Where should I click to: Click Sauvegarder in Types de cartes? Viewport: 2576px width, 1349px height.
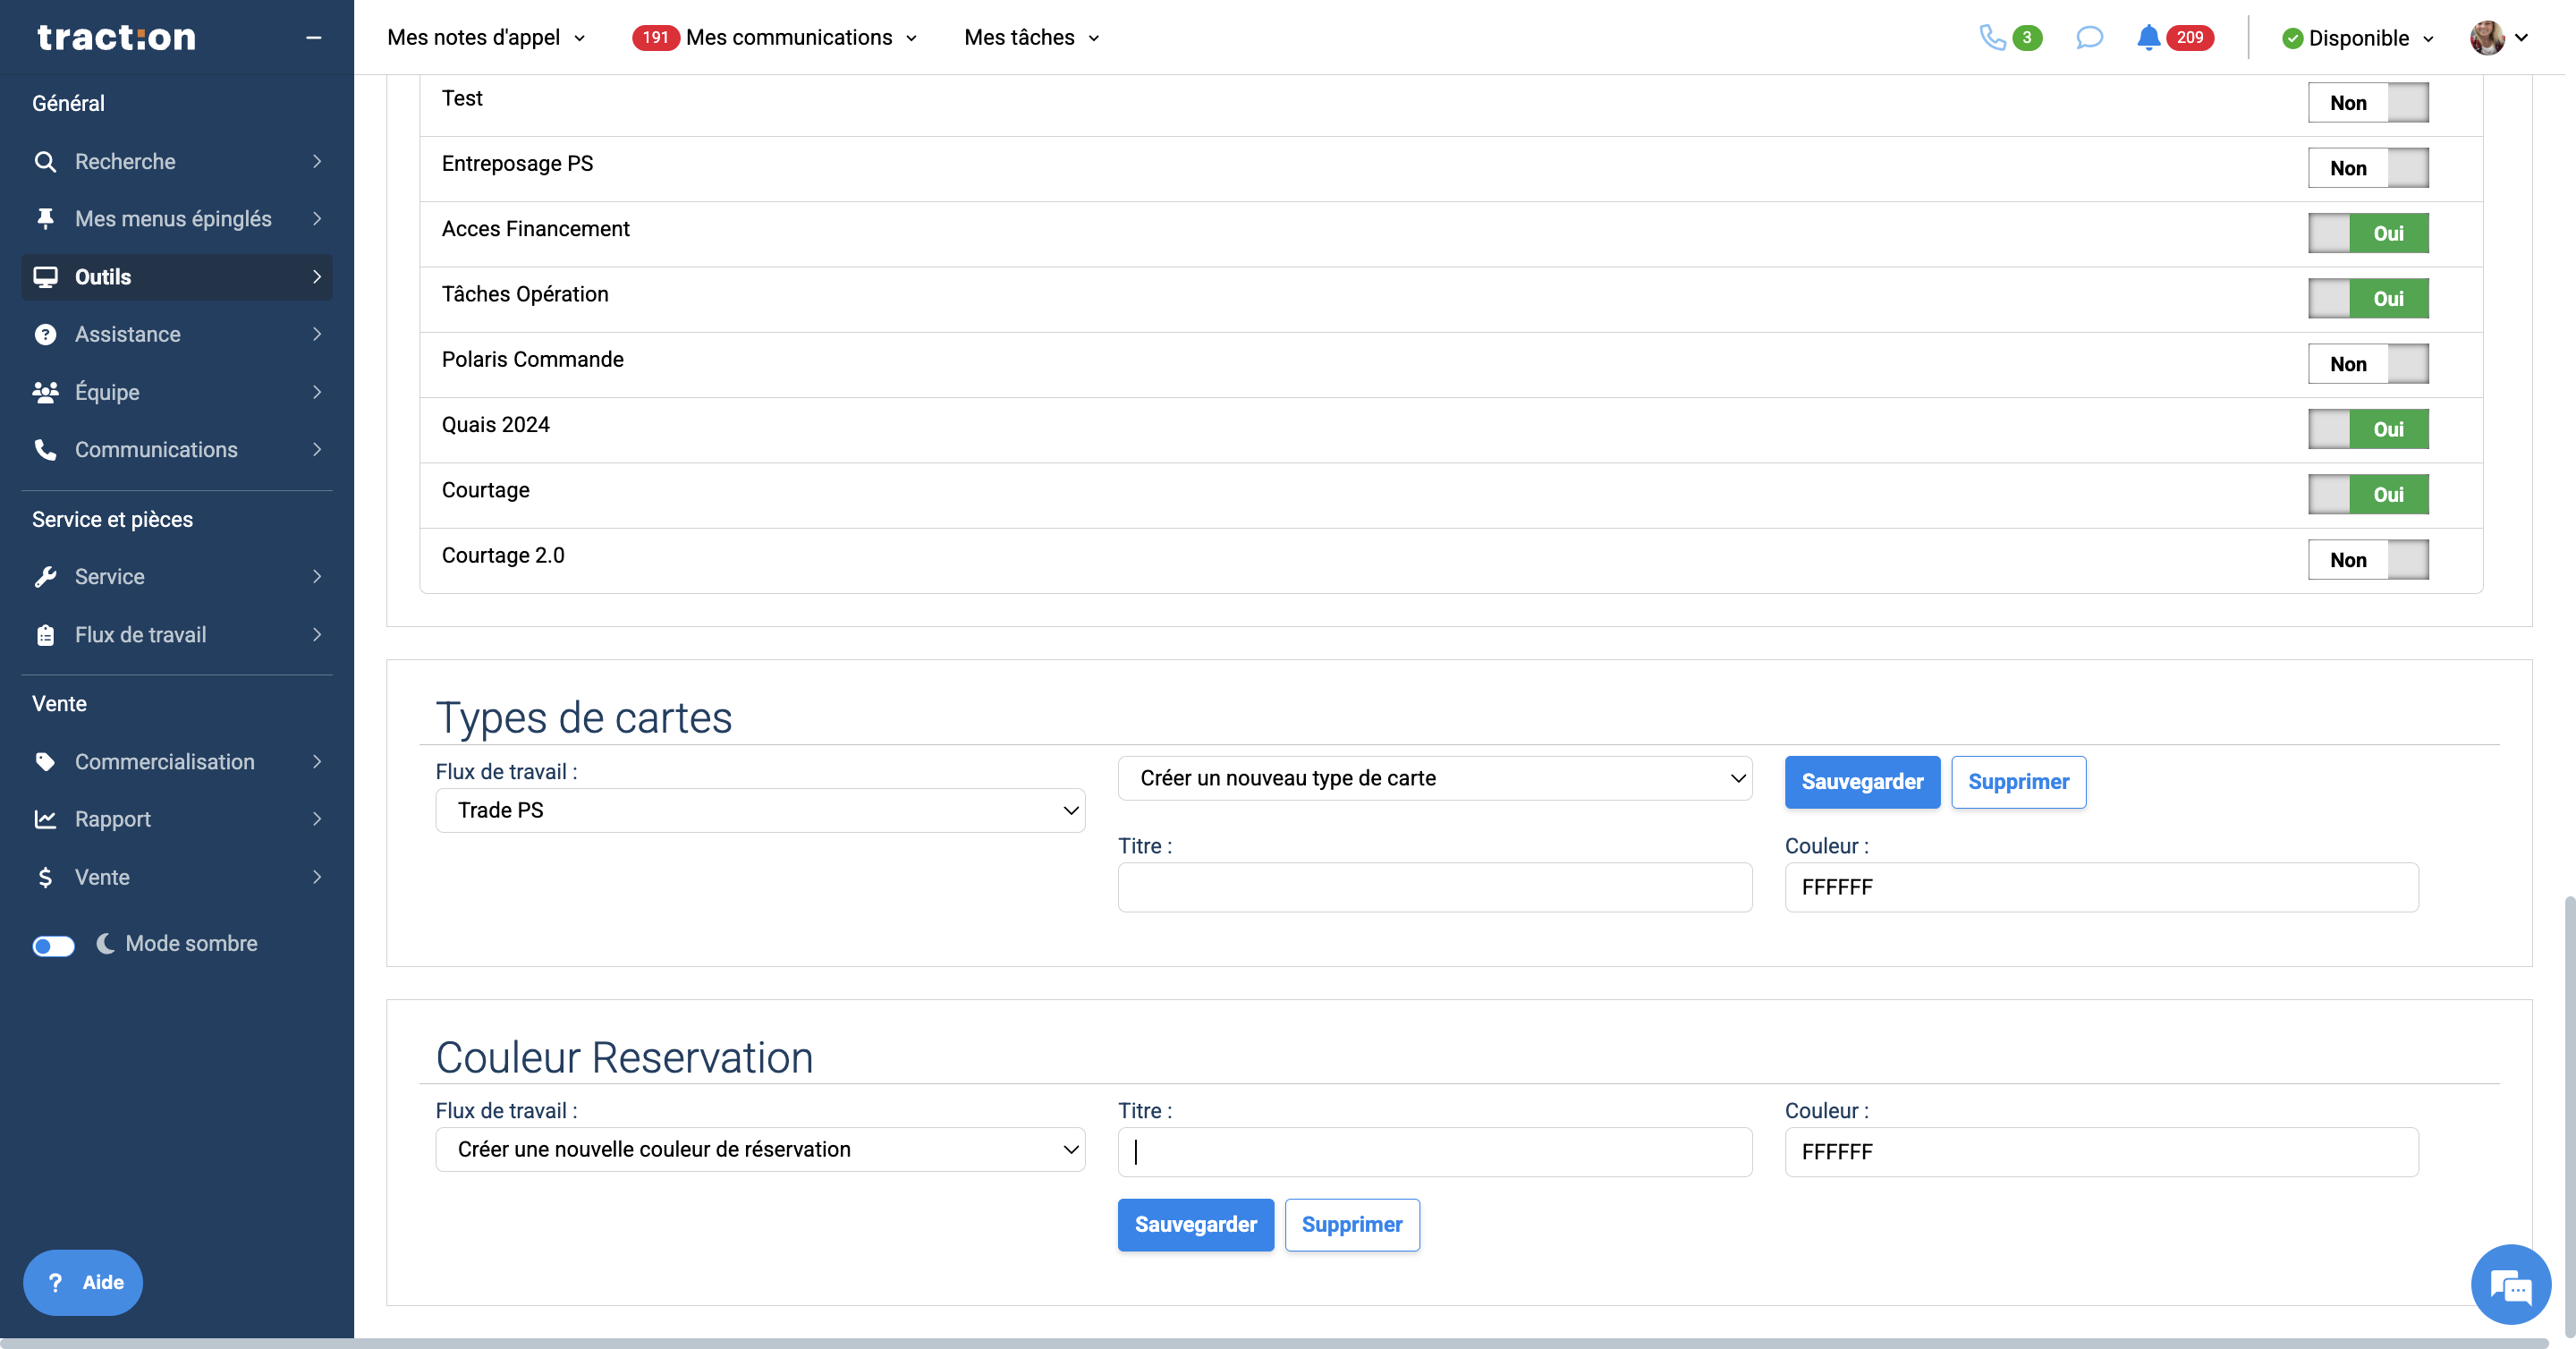tap(1861, 782)
